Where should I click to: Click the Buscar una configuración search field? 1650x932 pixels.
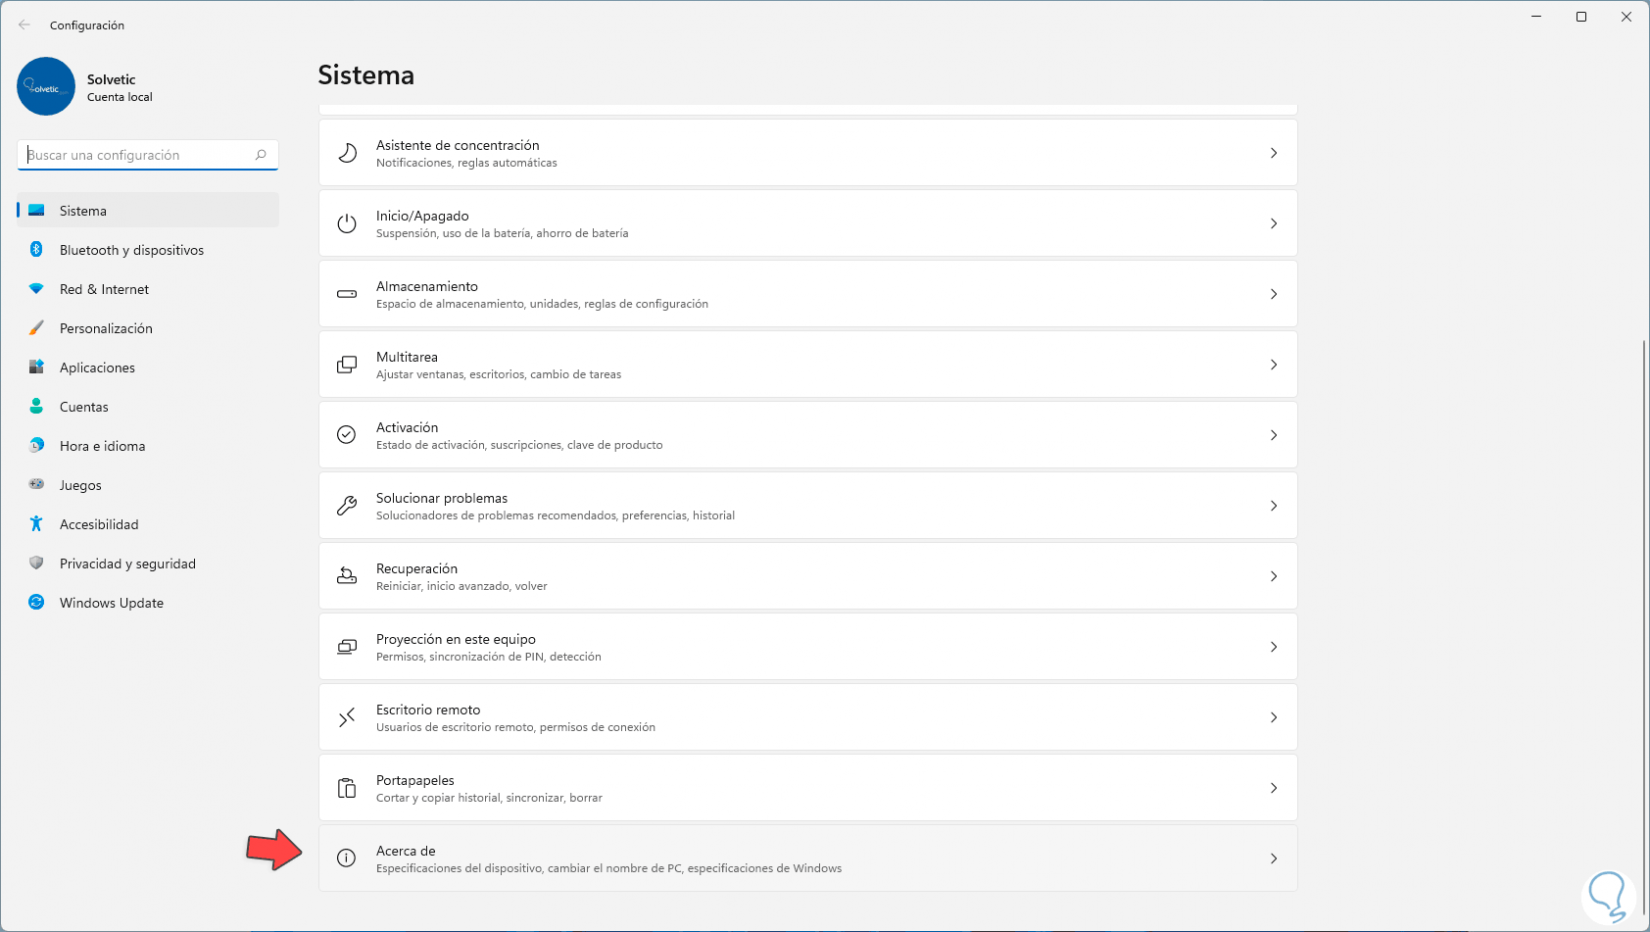click(135, 155)
